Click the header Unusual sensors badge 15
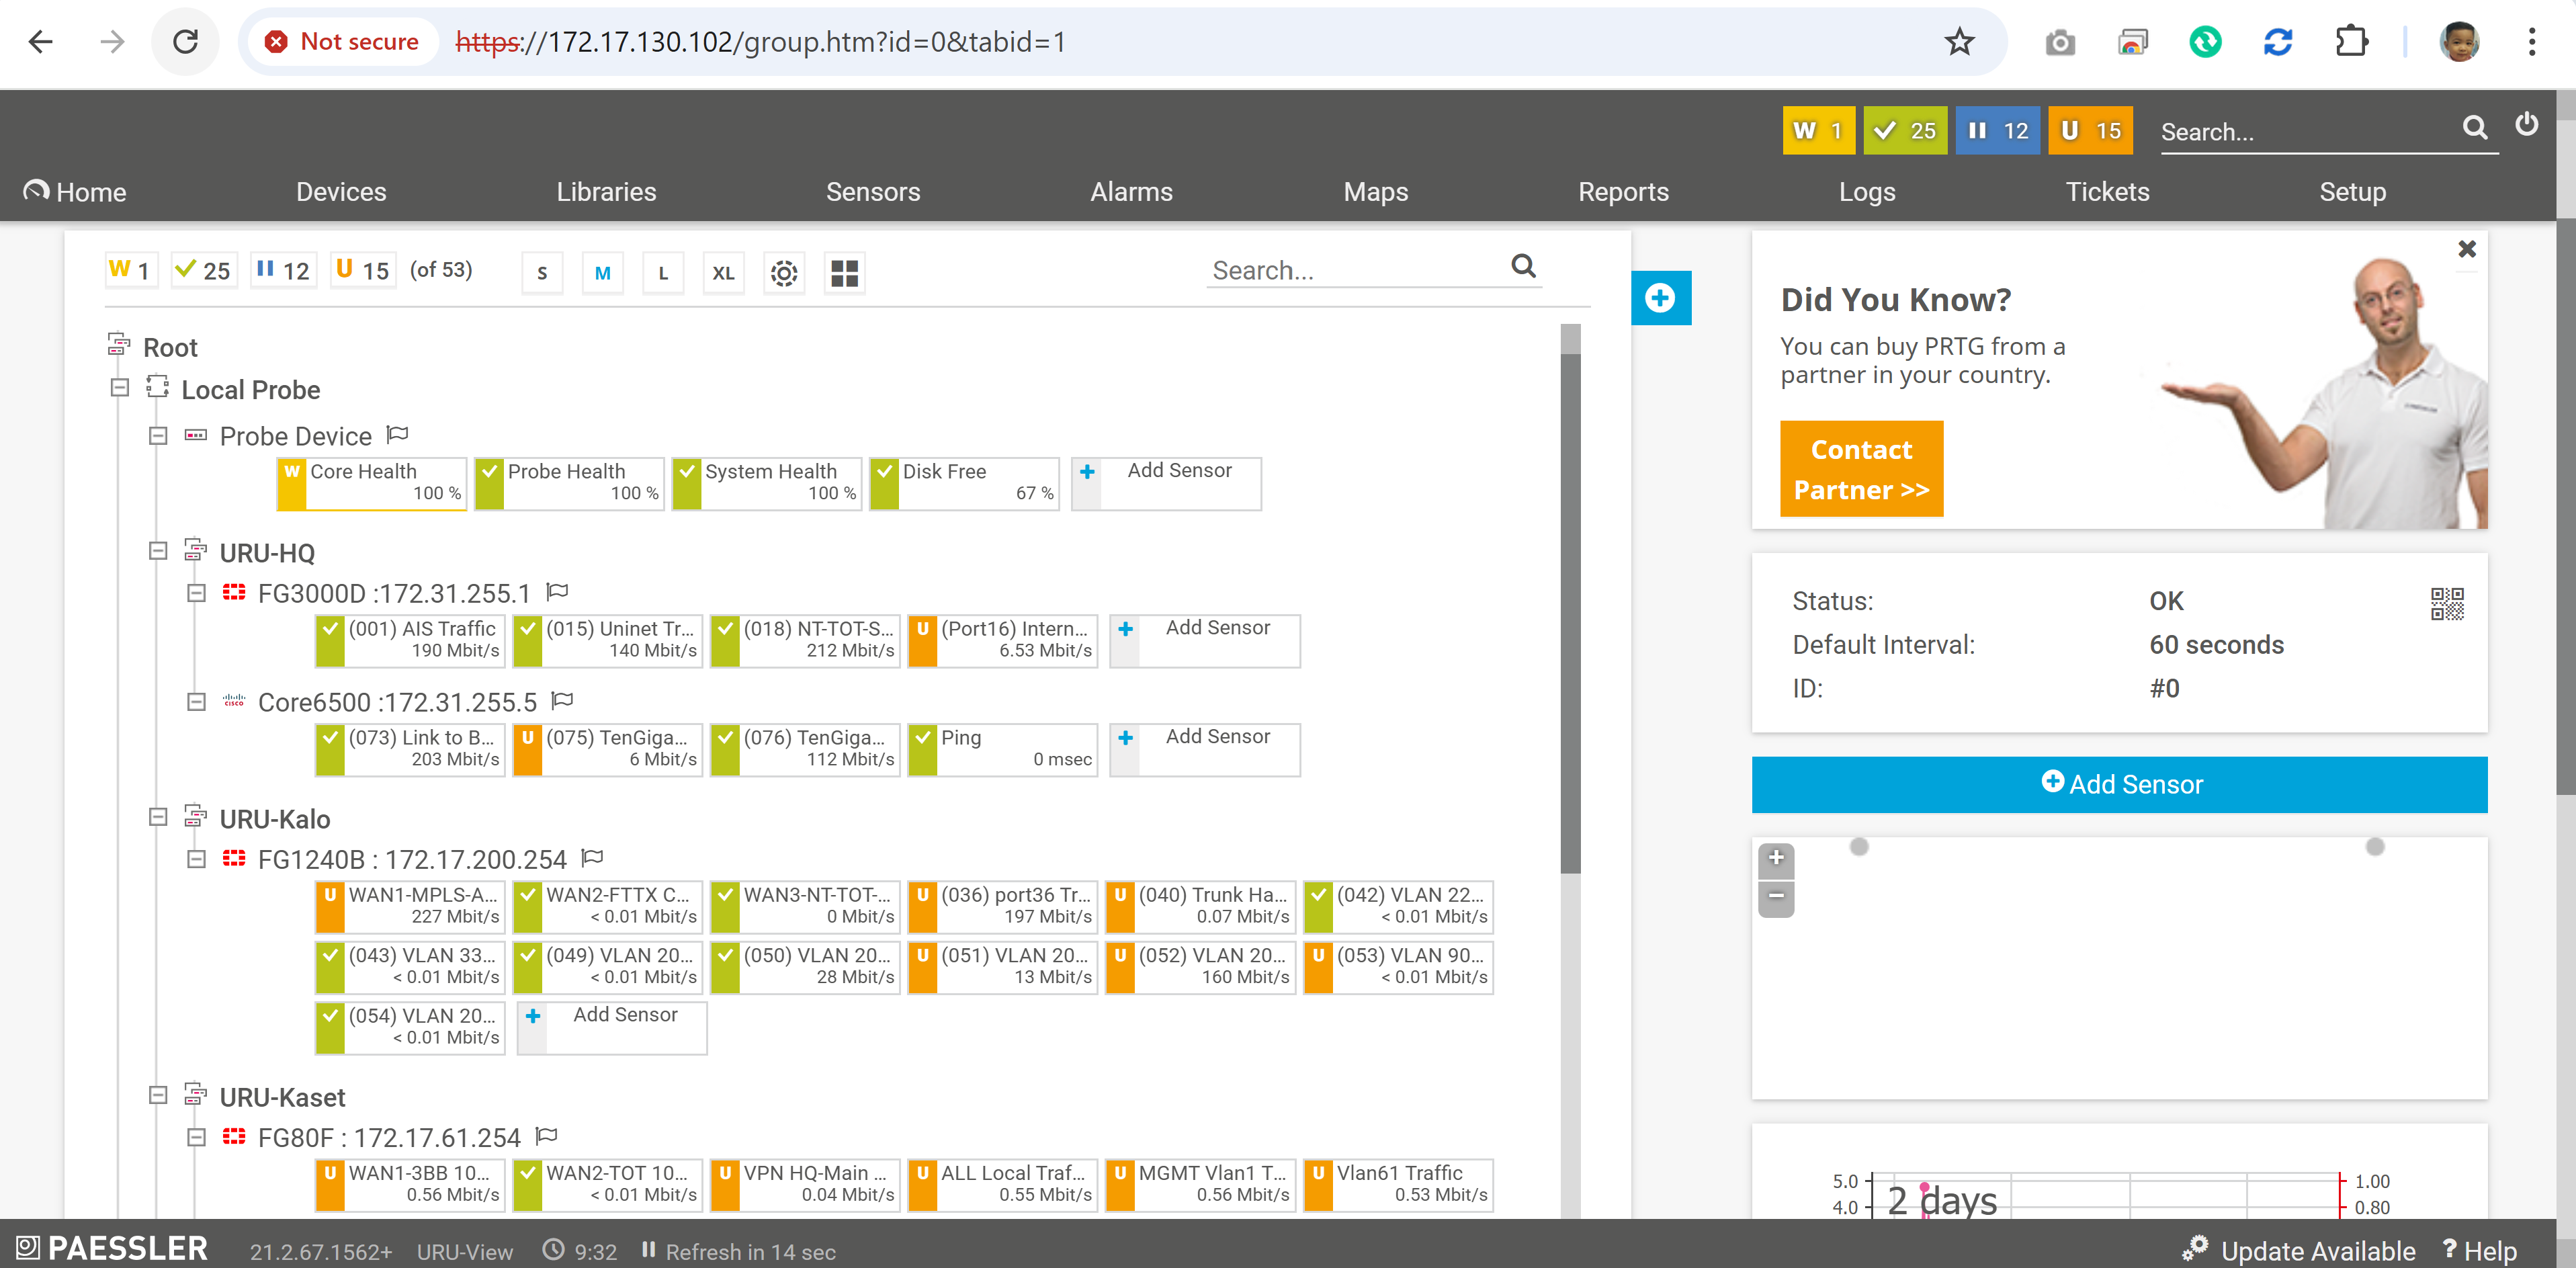This screenshot has width=2576, height=1268. [2090, 130]
